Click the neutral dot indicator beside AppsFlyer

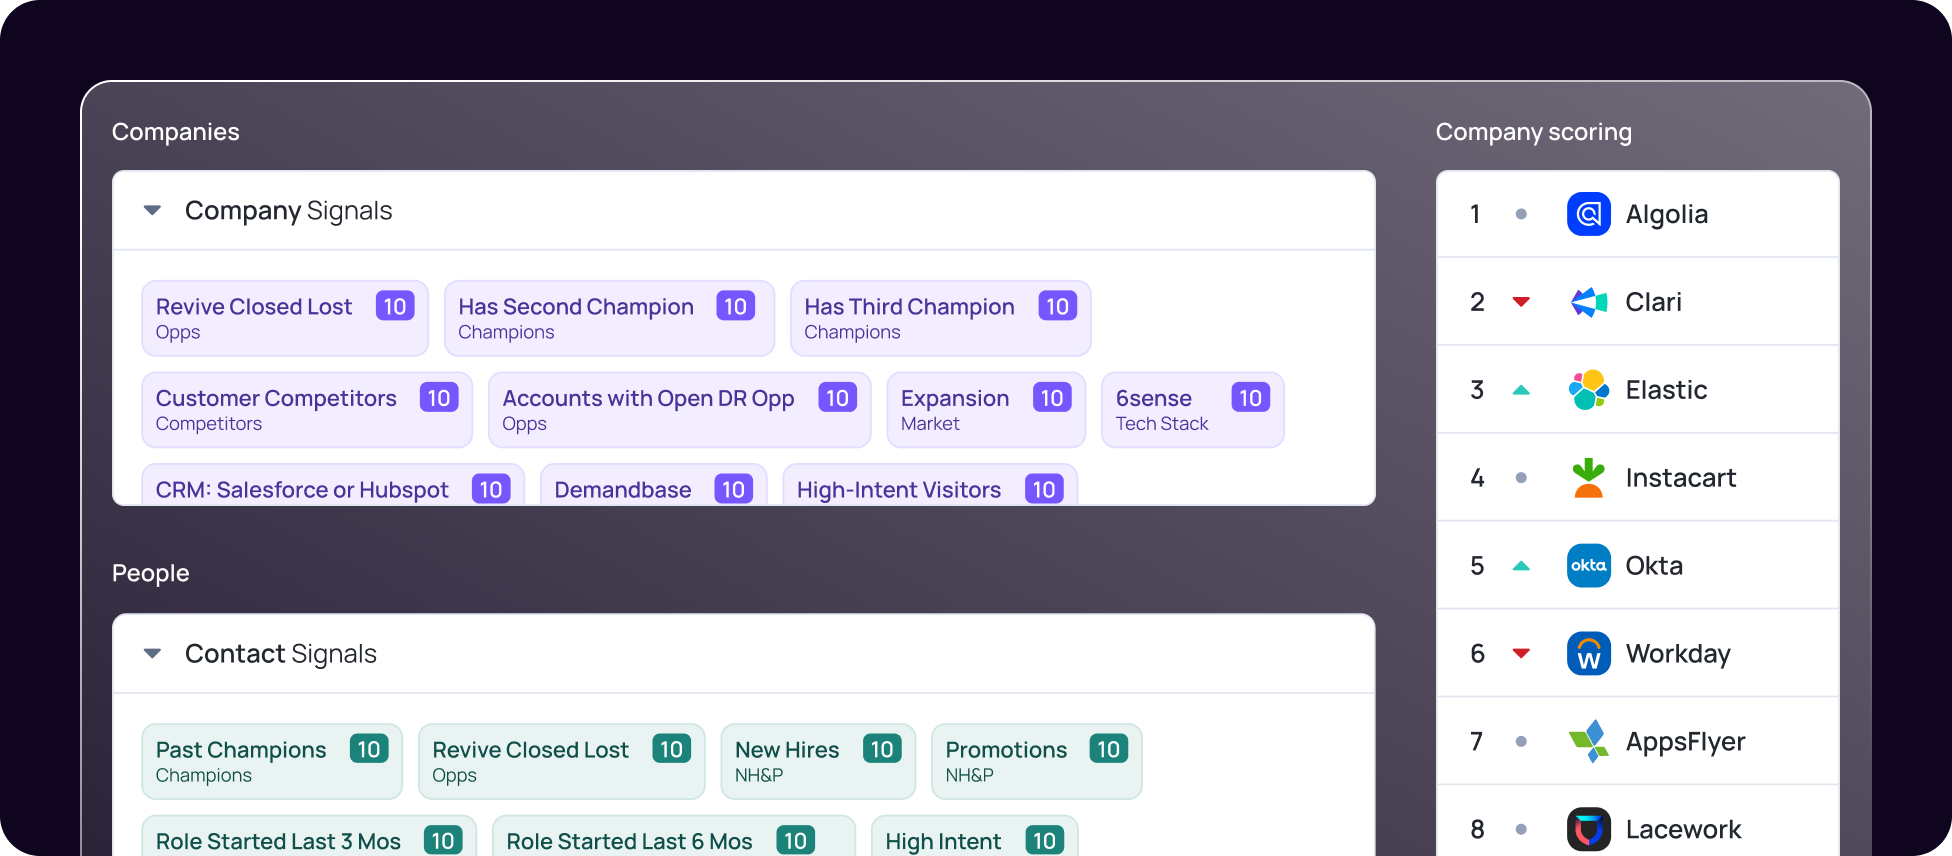coord(1521,742)
